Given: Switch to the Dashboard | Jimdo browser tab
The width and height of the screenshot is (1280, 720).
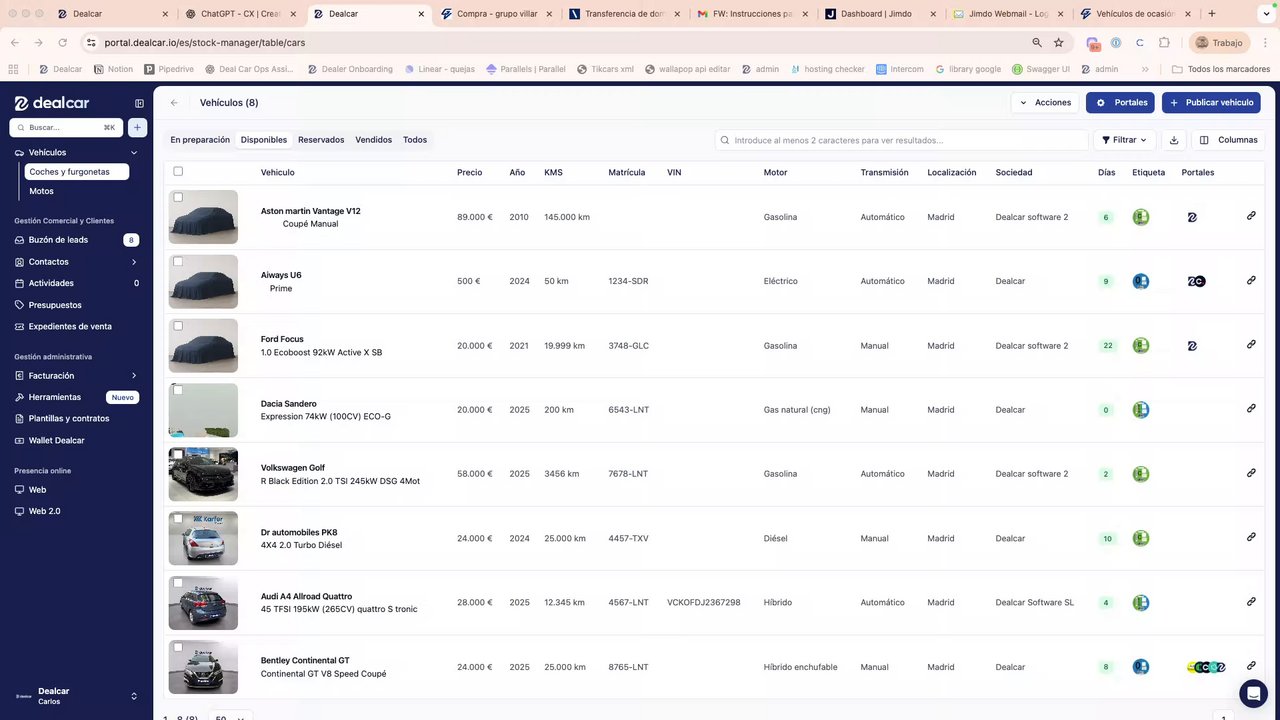Looking at the screenshot, I should (x=880, y=14).
